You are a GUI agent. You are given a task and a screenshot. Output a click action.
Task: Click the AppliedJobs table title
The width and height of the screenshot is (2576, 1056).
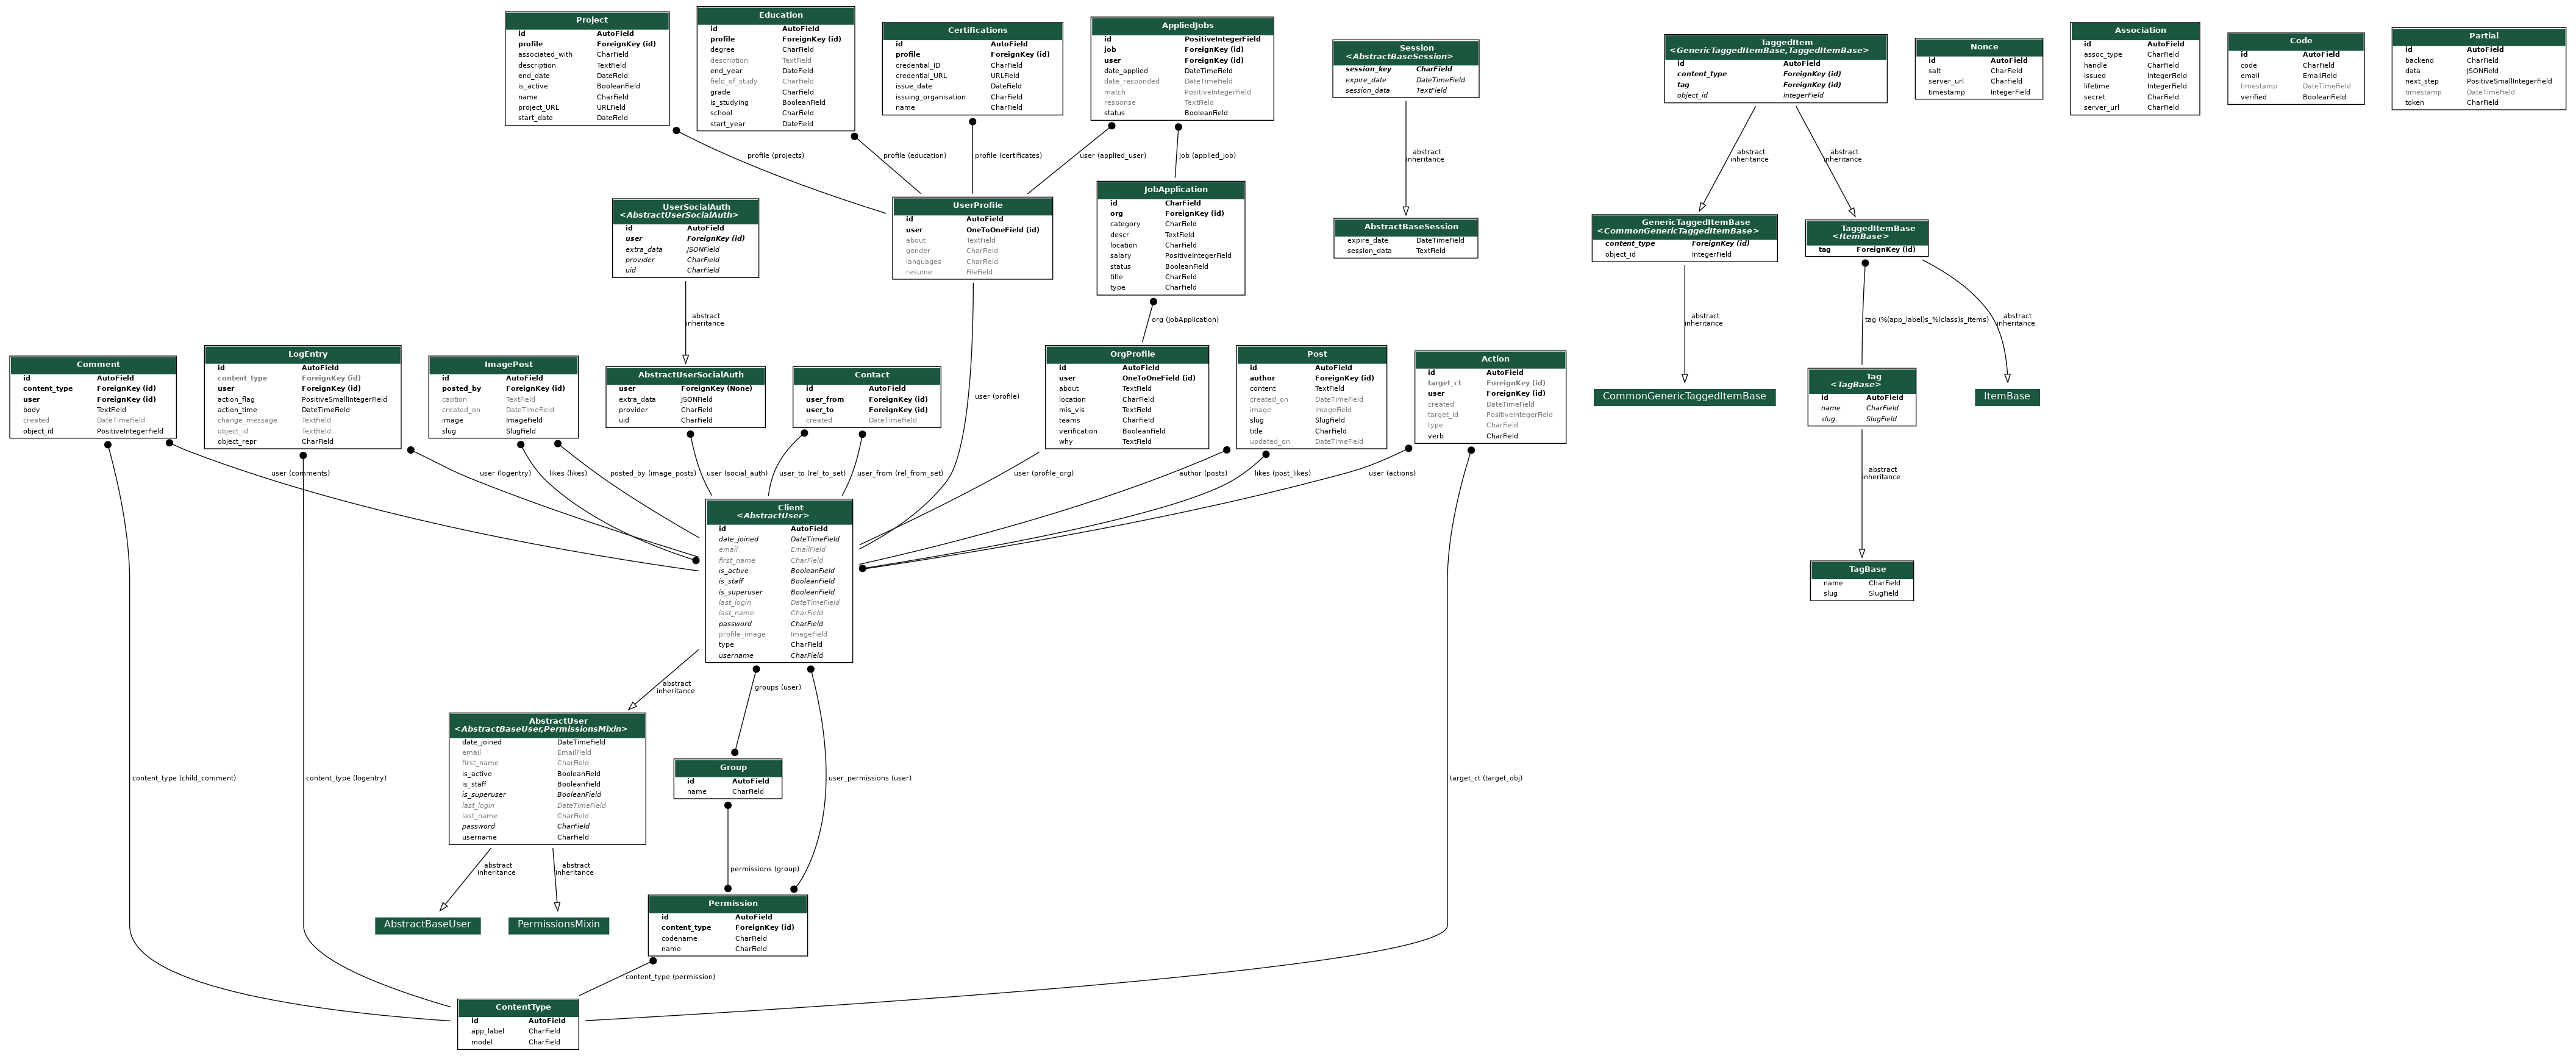(1183, 25)
